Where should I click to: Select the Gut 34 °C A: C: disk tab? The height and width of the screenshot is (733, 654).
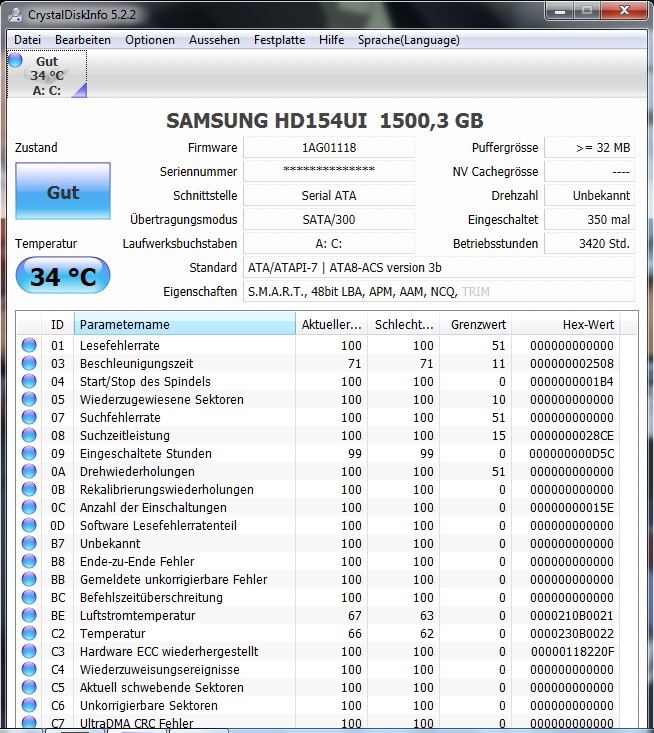[x=47, y=74]
